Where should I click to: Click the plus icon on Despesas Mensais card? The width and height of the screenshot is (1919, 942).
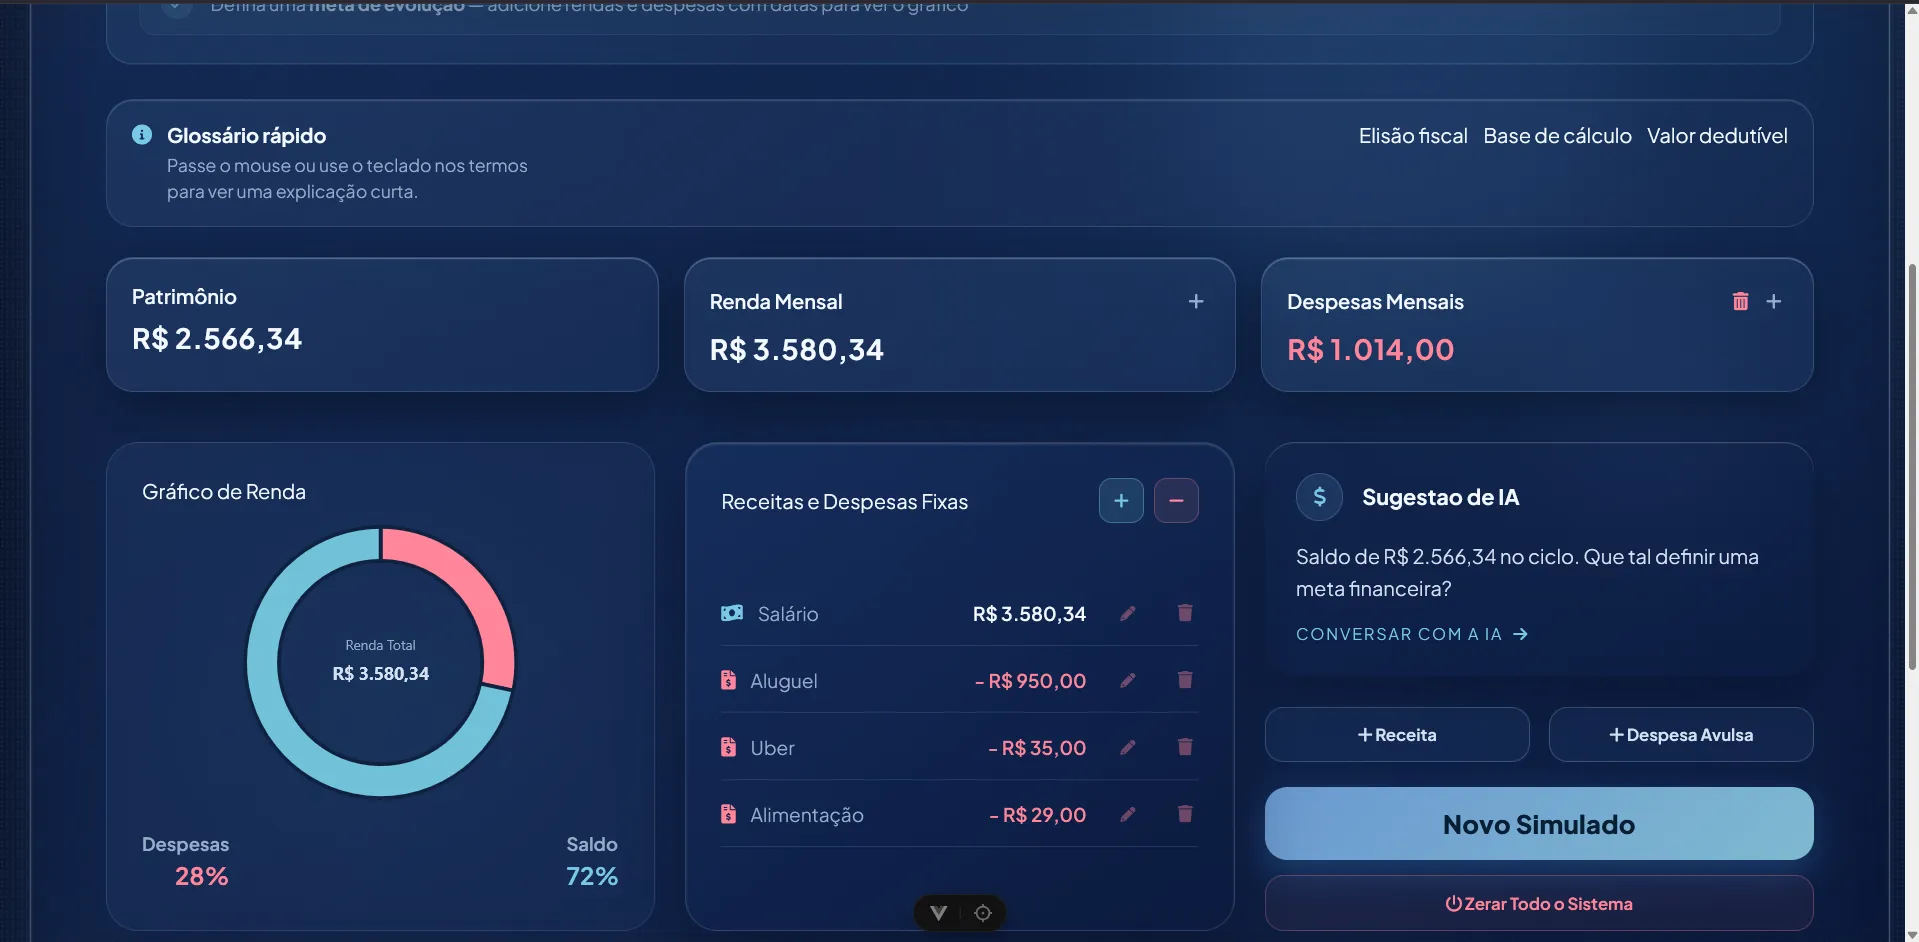click(x=1773, y=301)
